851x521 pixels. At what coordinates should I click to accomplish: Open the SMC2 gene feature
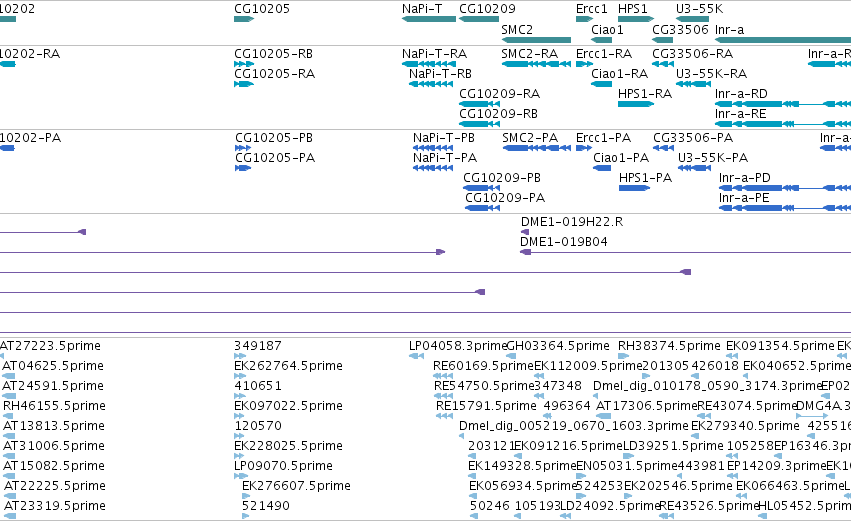pyautogui.click(x=536, y=40)
